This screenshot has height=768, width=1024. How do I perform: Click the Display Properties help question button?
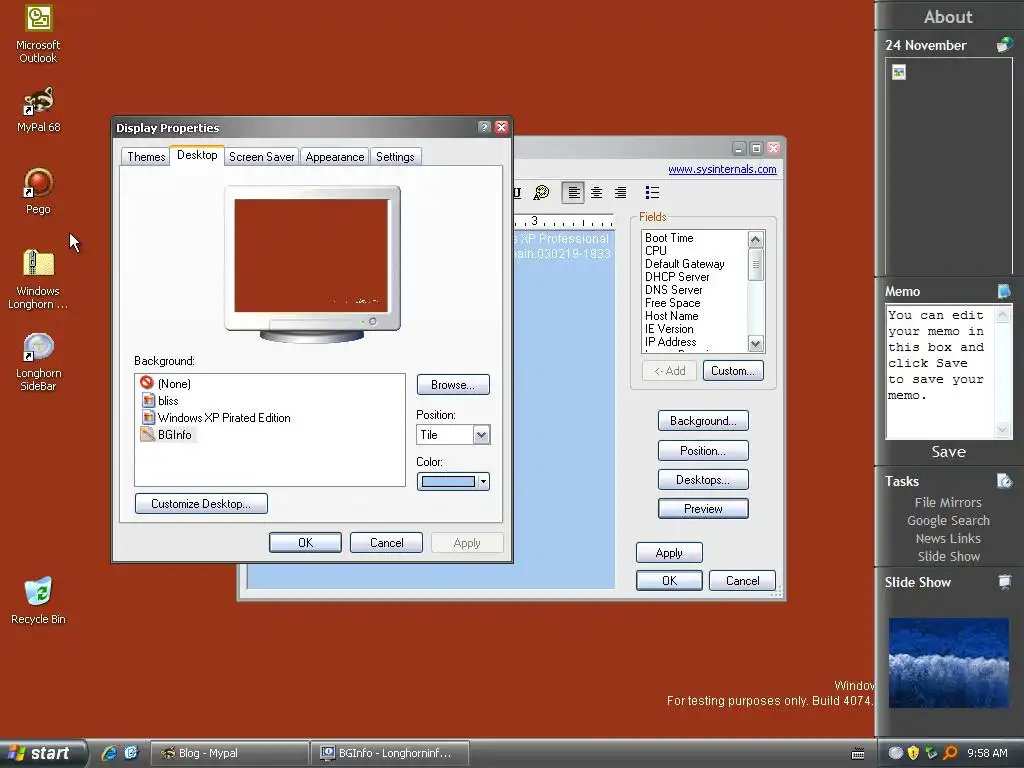[x=484, y=127]
